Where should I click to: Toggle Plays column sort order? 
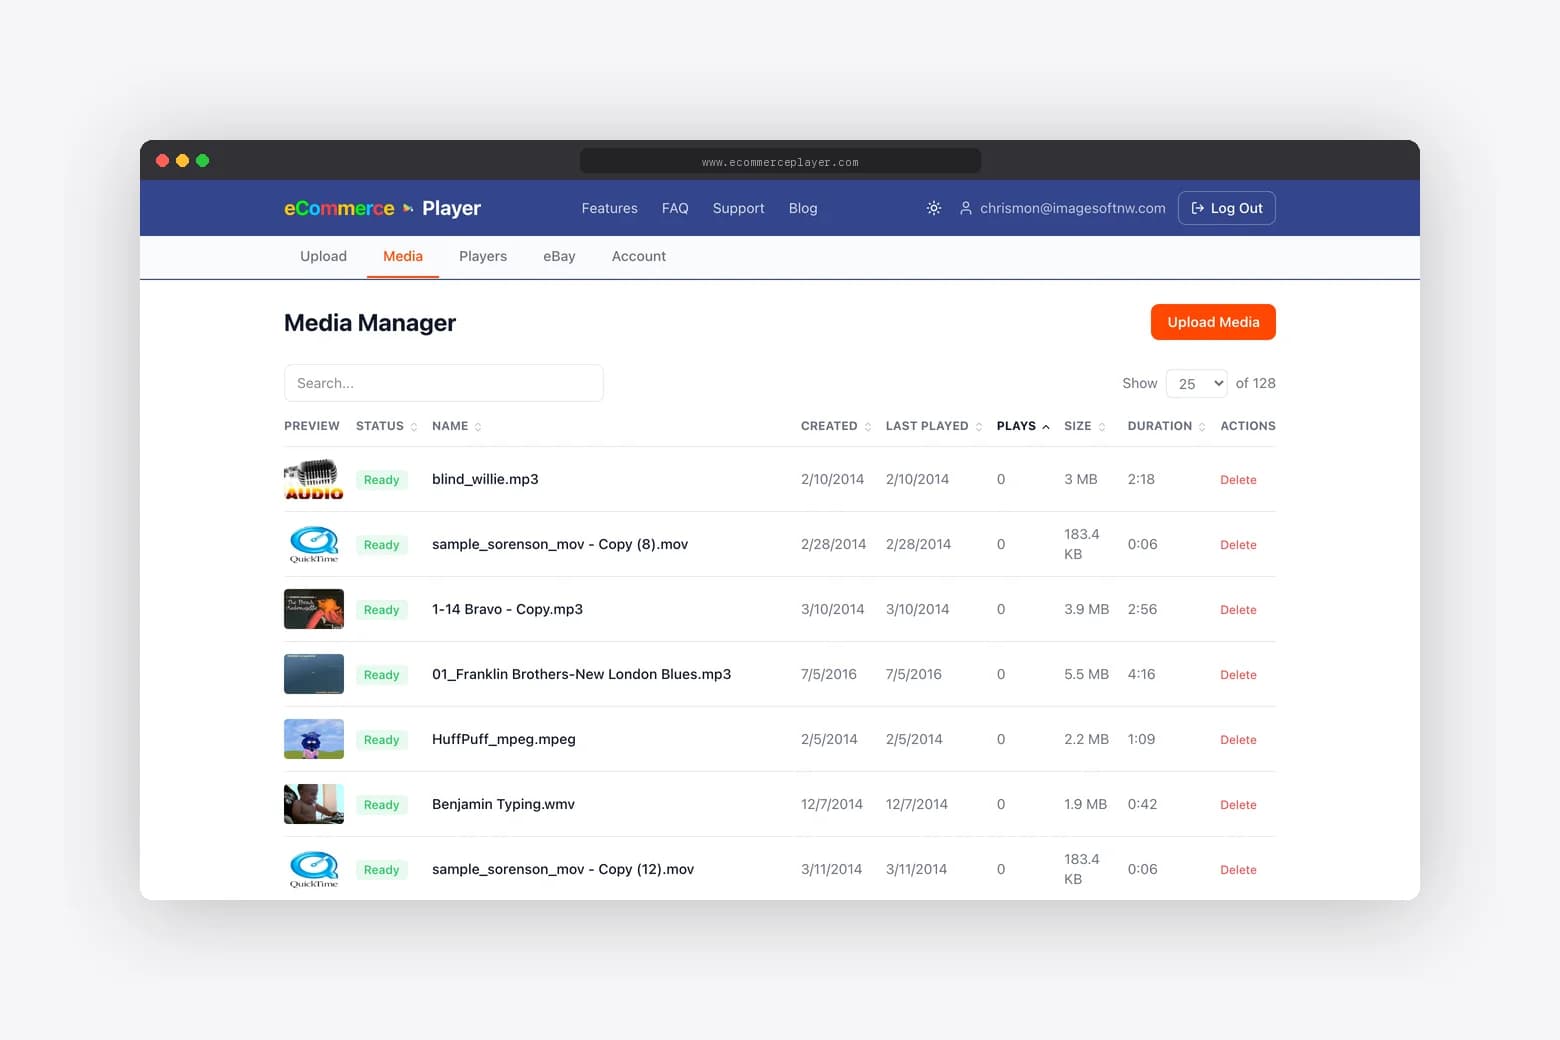[x=1022, y=426]
